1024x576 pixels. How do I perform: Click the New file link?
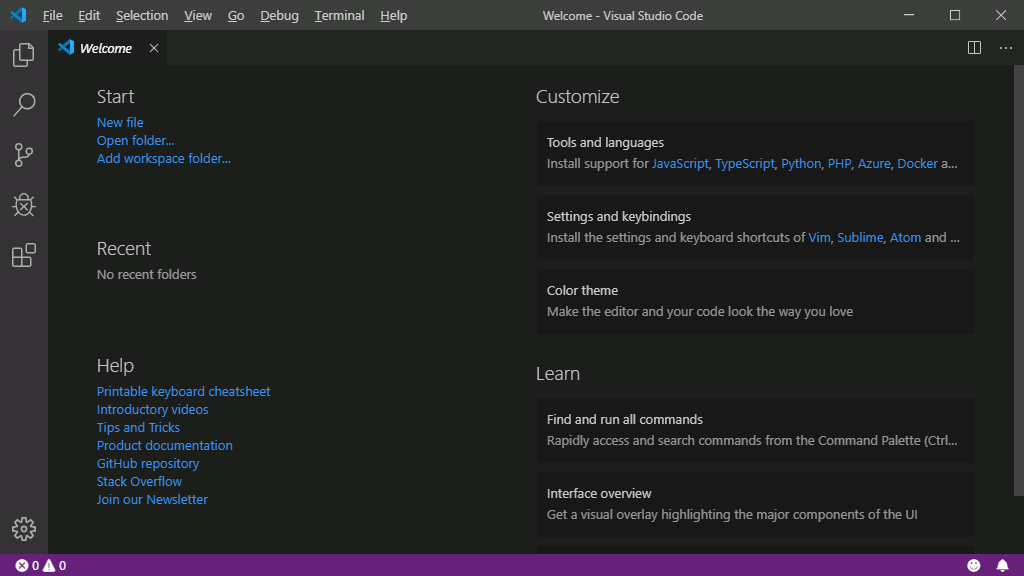(x=120, y=122)
